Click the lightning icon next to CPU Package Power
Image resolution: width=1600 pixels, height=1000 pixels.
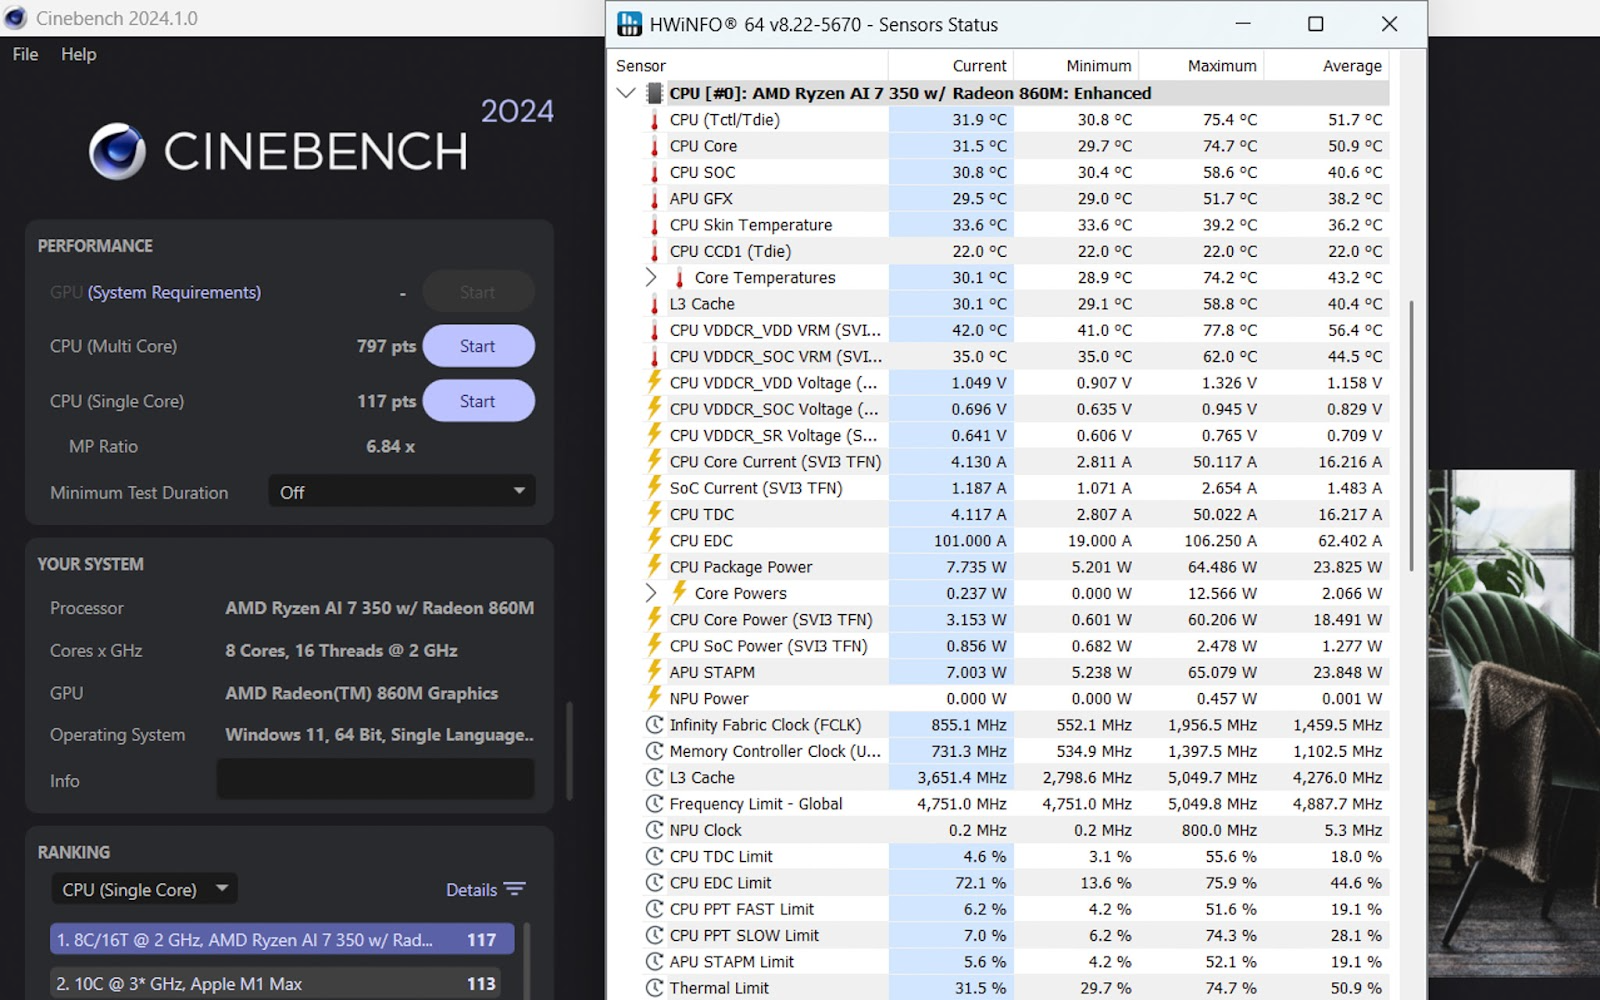(x=655, y=566)
